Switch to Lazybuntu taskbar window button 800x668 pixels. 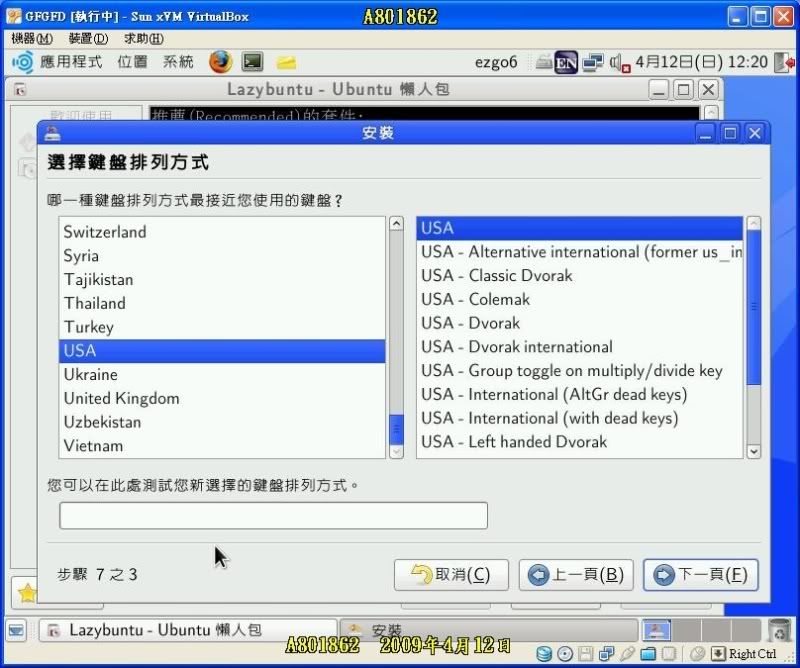188,630
